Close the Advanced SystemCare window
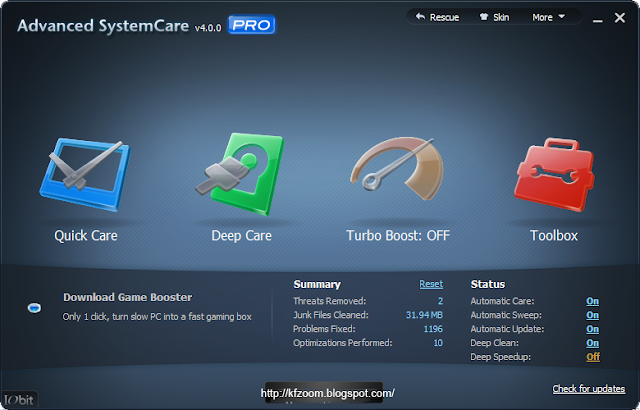 pos(620,18)
